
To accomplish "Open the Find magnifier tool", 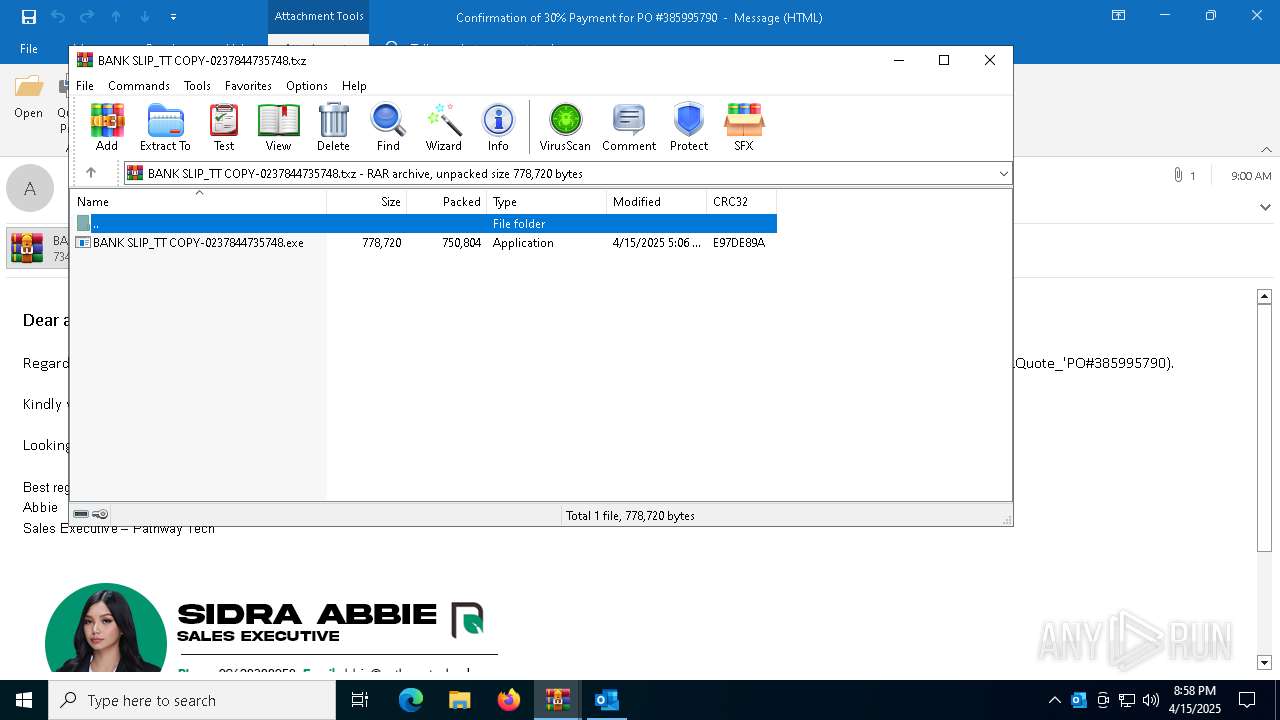I will [388, 127].
